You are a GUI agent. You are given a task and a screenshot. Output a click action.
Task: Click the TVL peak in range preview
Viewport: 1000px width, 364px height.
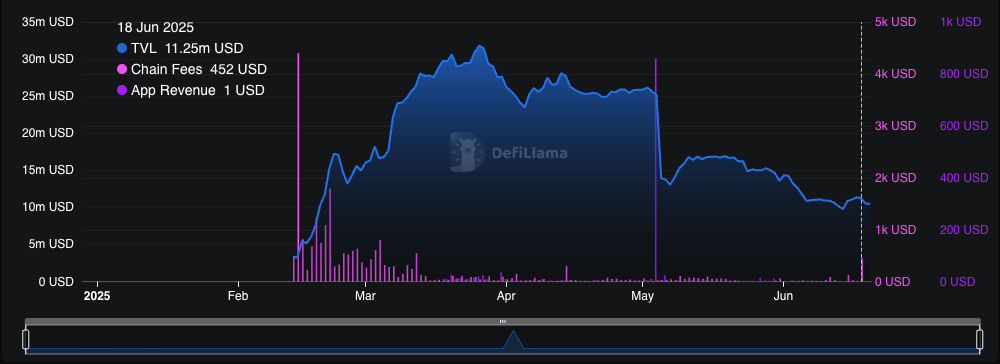pyautogui.click(x=513, y=339)
